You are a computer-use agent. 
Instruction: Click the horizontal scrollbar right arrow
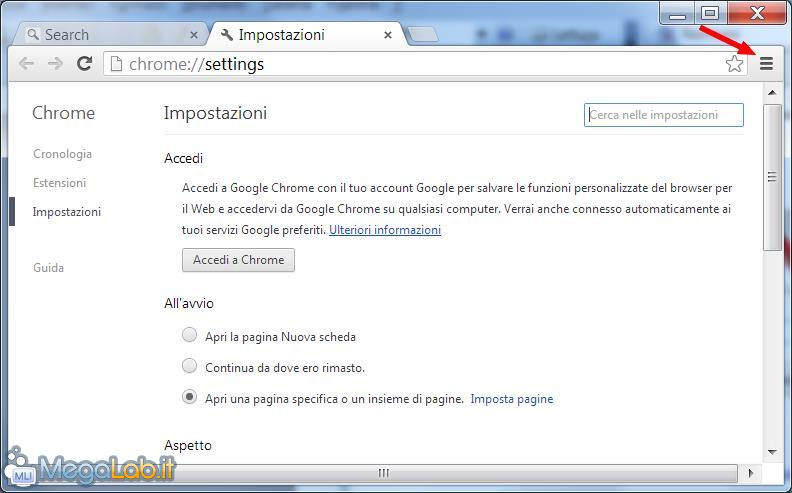pos(751,473)
